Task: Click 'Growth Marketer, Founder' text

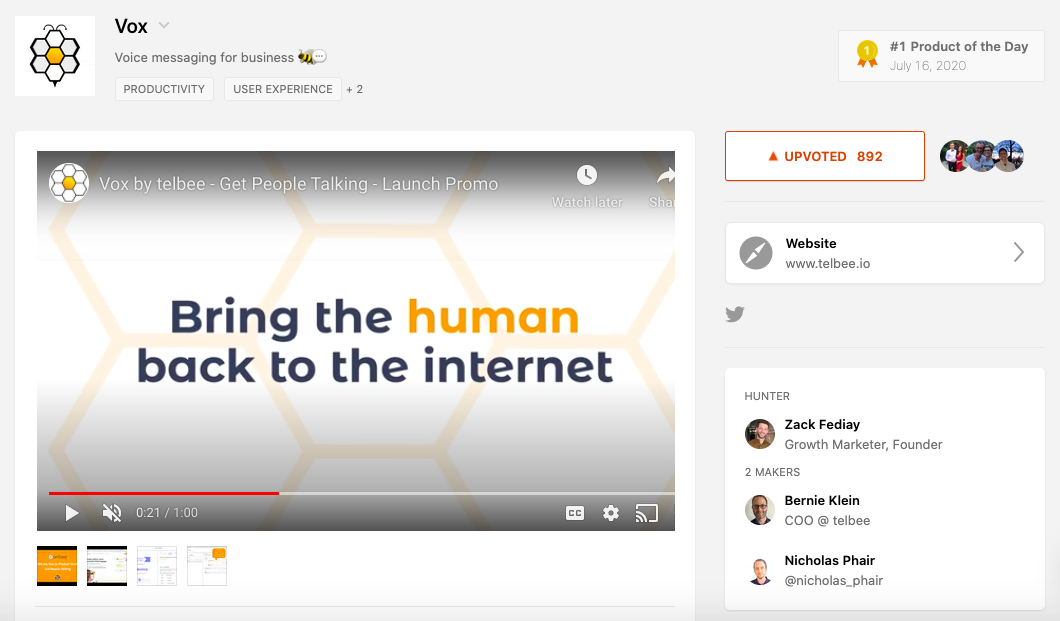Action: (x=863, y=445)
